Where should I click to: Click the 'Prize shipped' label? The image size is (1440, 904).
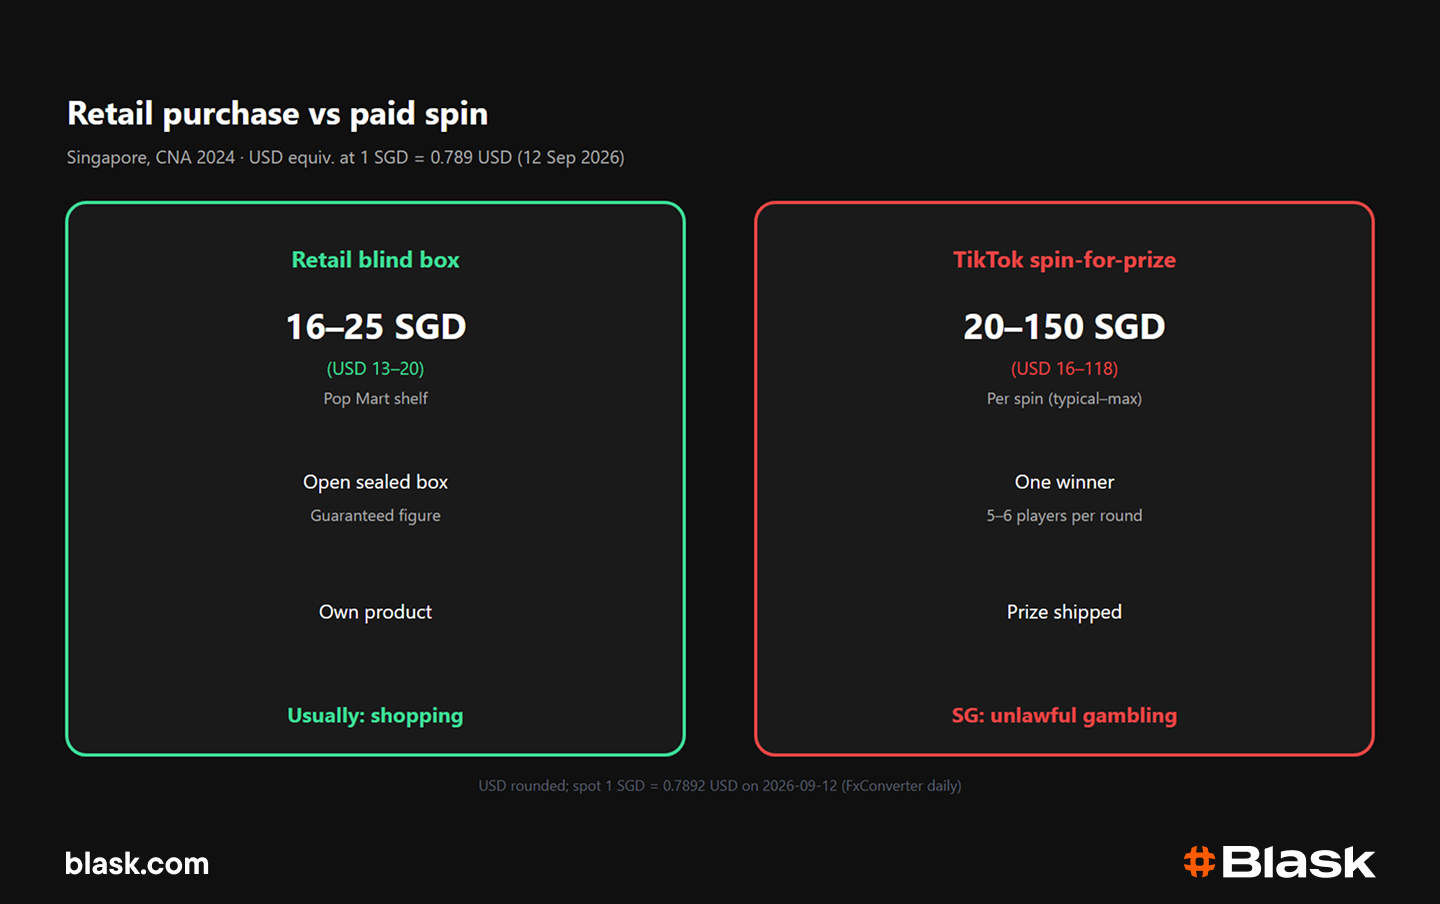(x=1064, y=612)
